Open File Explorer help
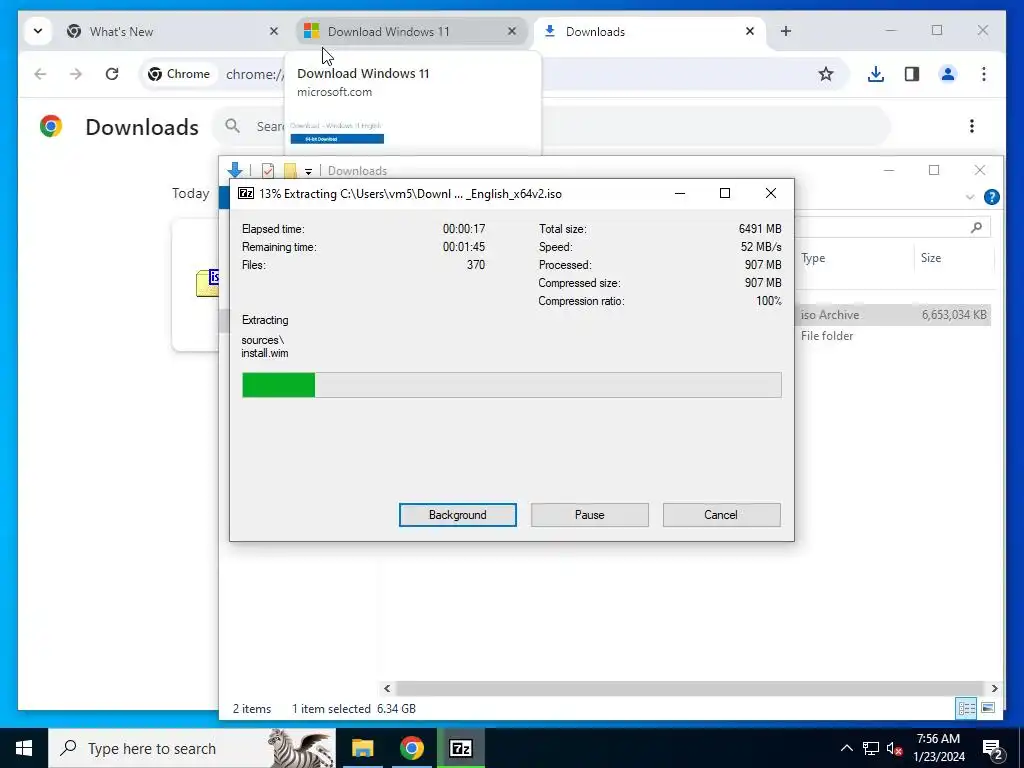Image resolution: width=1024 pixels, height=768 pixels. 991,197
